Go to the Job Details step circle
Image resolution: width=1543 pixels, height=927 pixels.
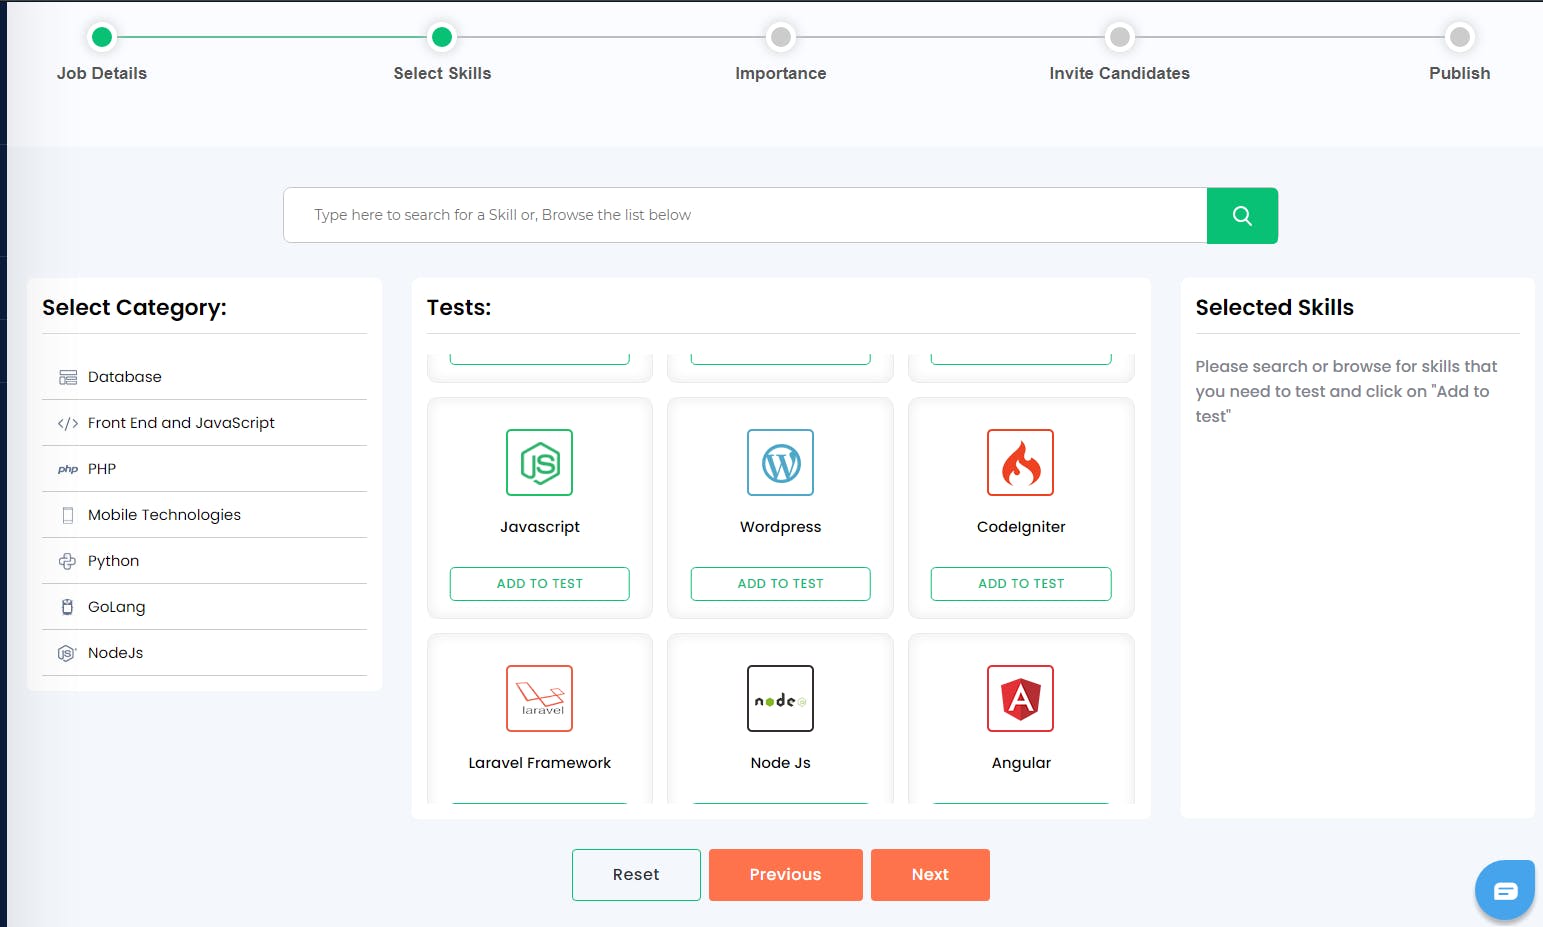(x=102, y=37)
